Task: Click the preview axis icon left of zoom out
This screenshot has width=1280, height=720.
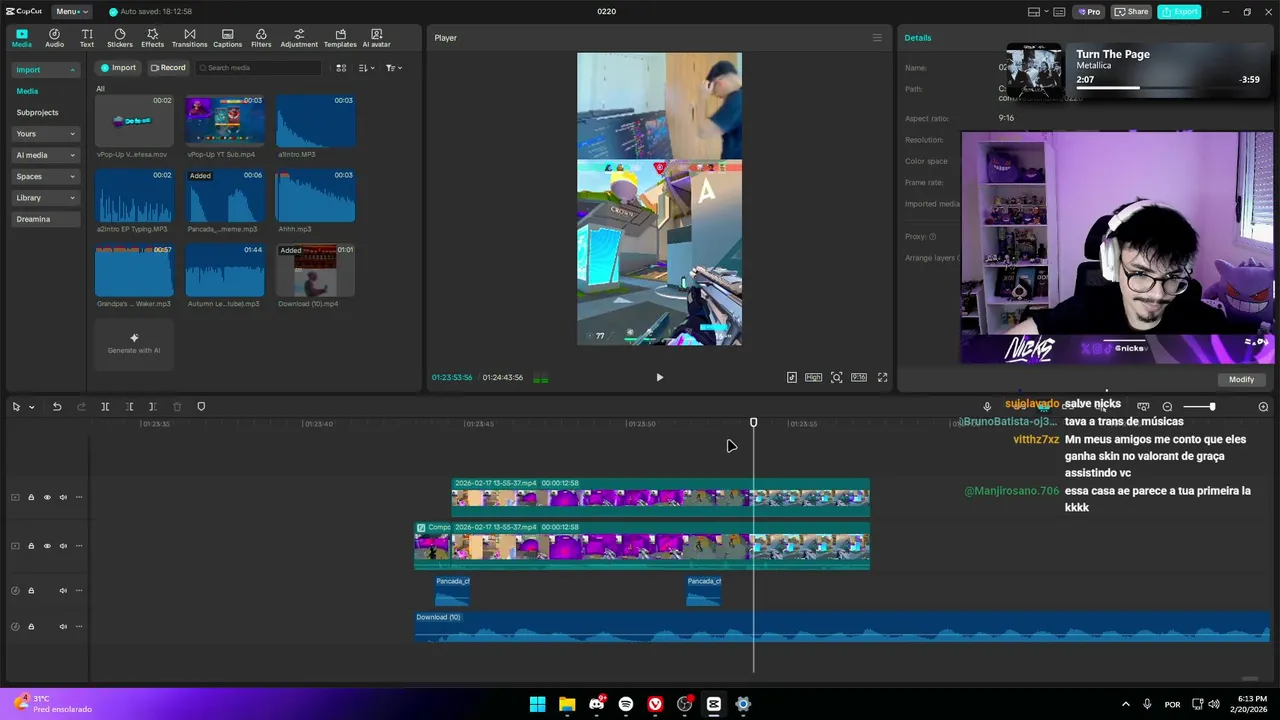Action: click(x=1143, y=407)
